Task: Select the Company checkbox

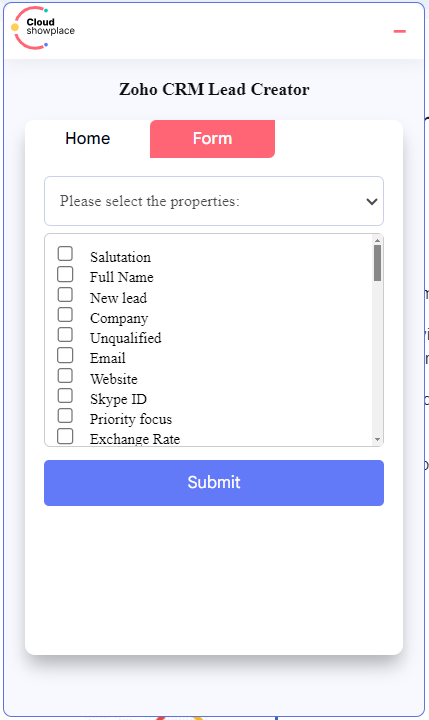Action: (65, 315)
